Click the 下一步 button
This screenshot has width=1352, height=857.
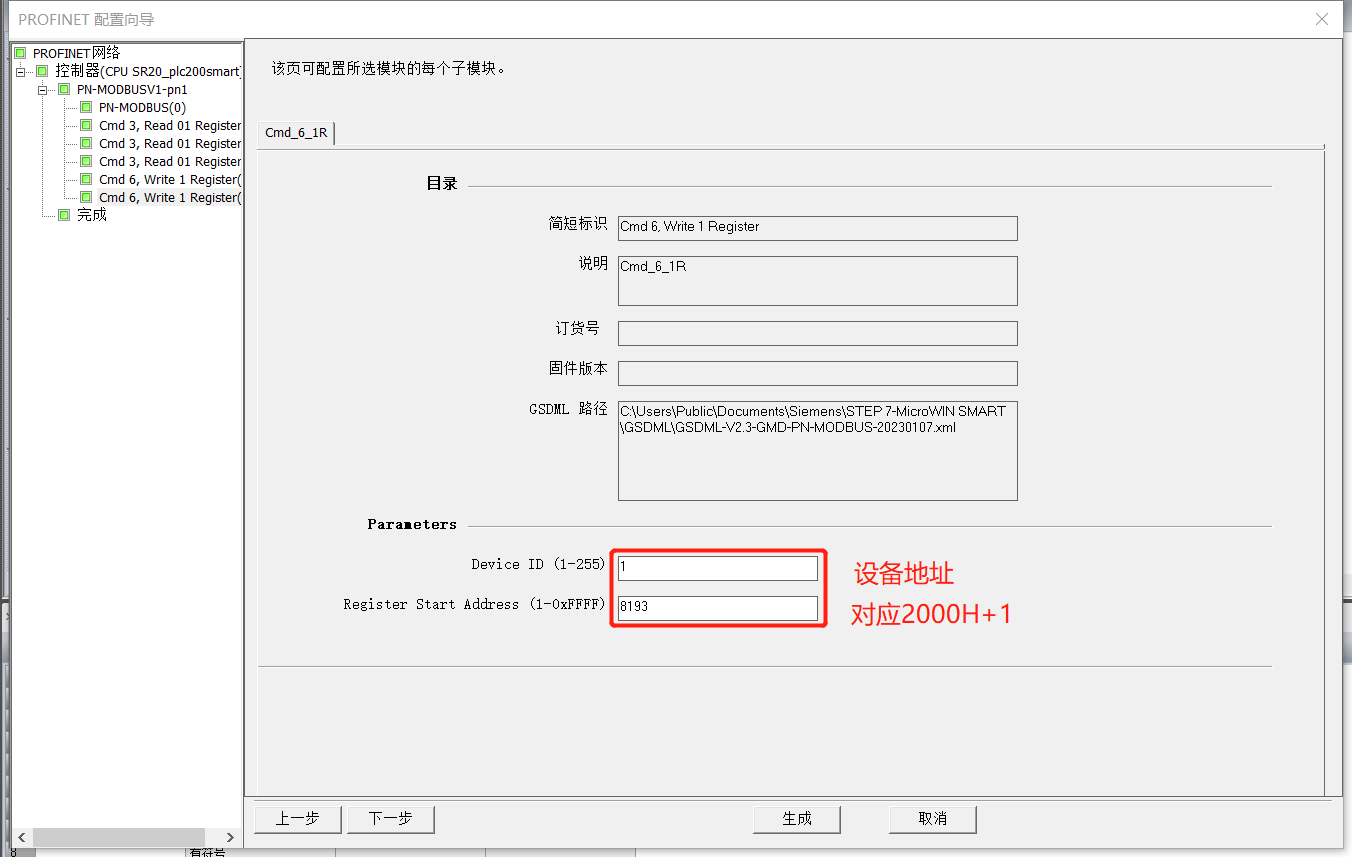point(390,818)
